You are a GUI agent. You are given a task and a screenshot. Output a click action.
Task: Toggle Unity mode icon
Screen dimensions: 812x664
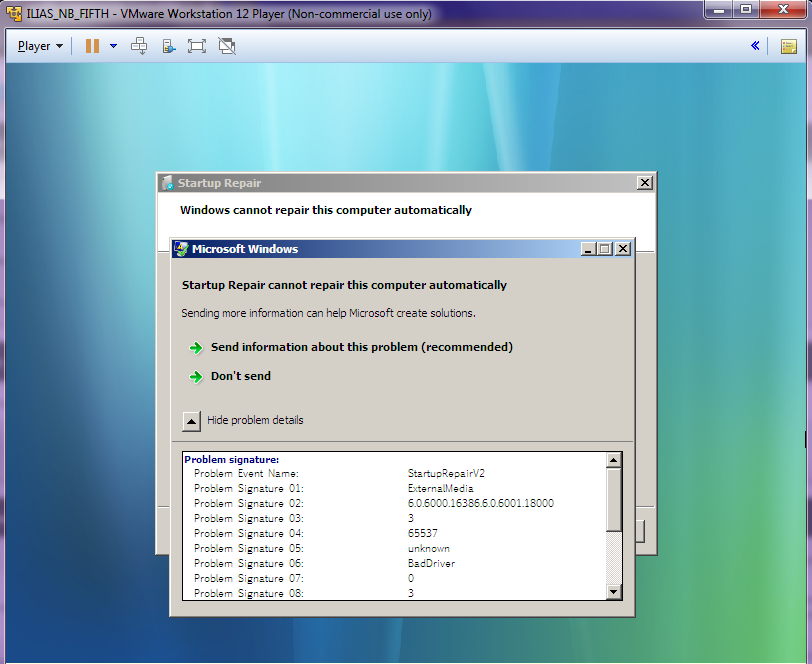[x=227, y=46]
